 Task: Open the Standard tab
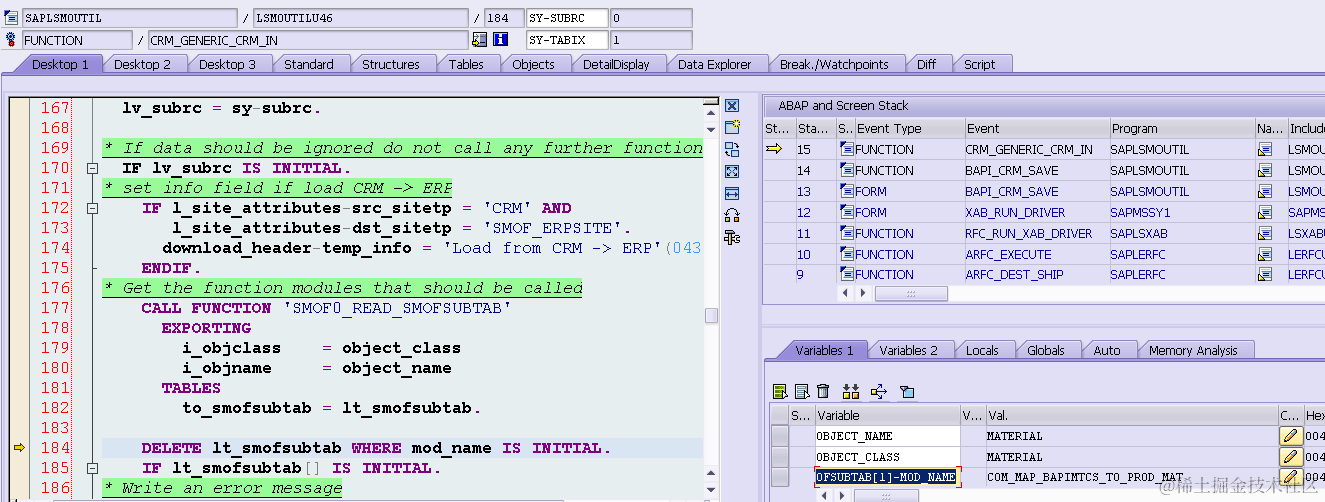309,64
